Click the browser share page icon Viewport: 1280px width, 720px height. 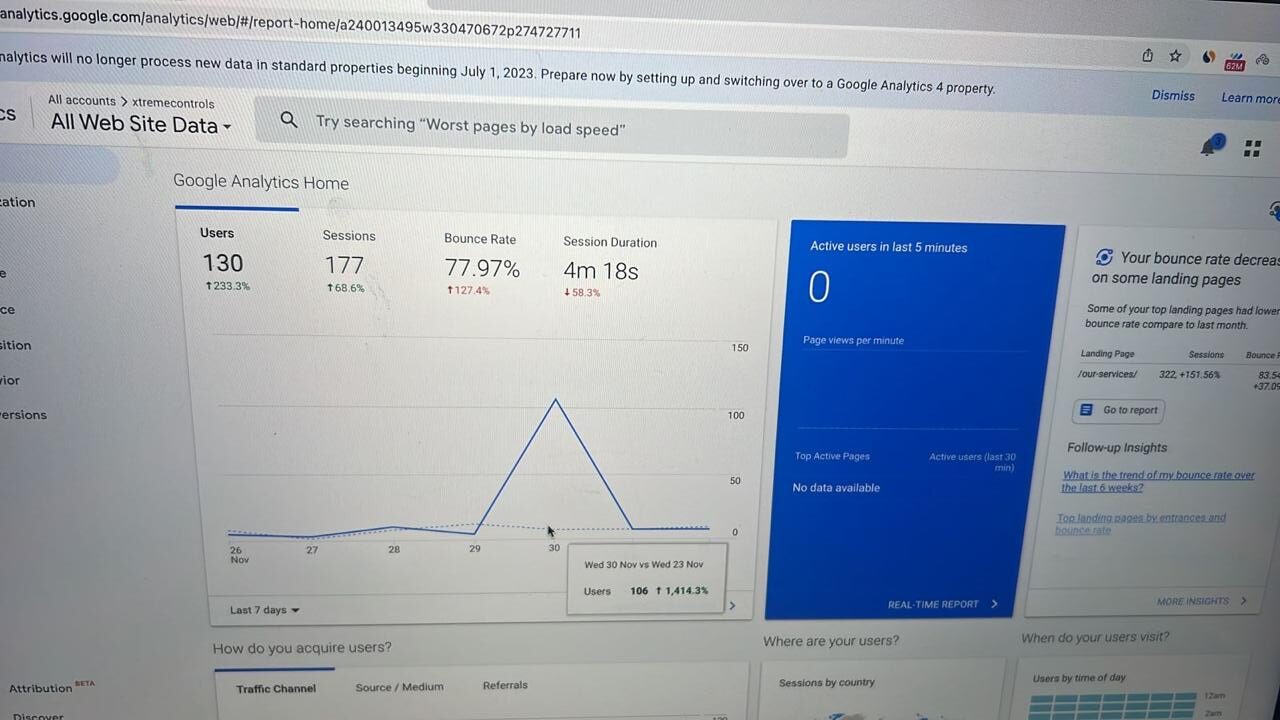coord(1147,56)
